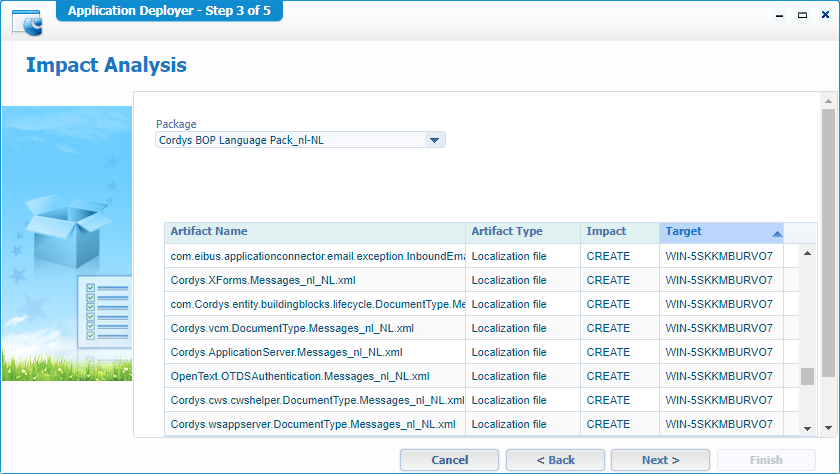Sort by the Impact column header

tap(620, 231)
